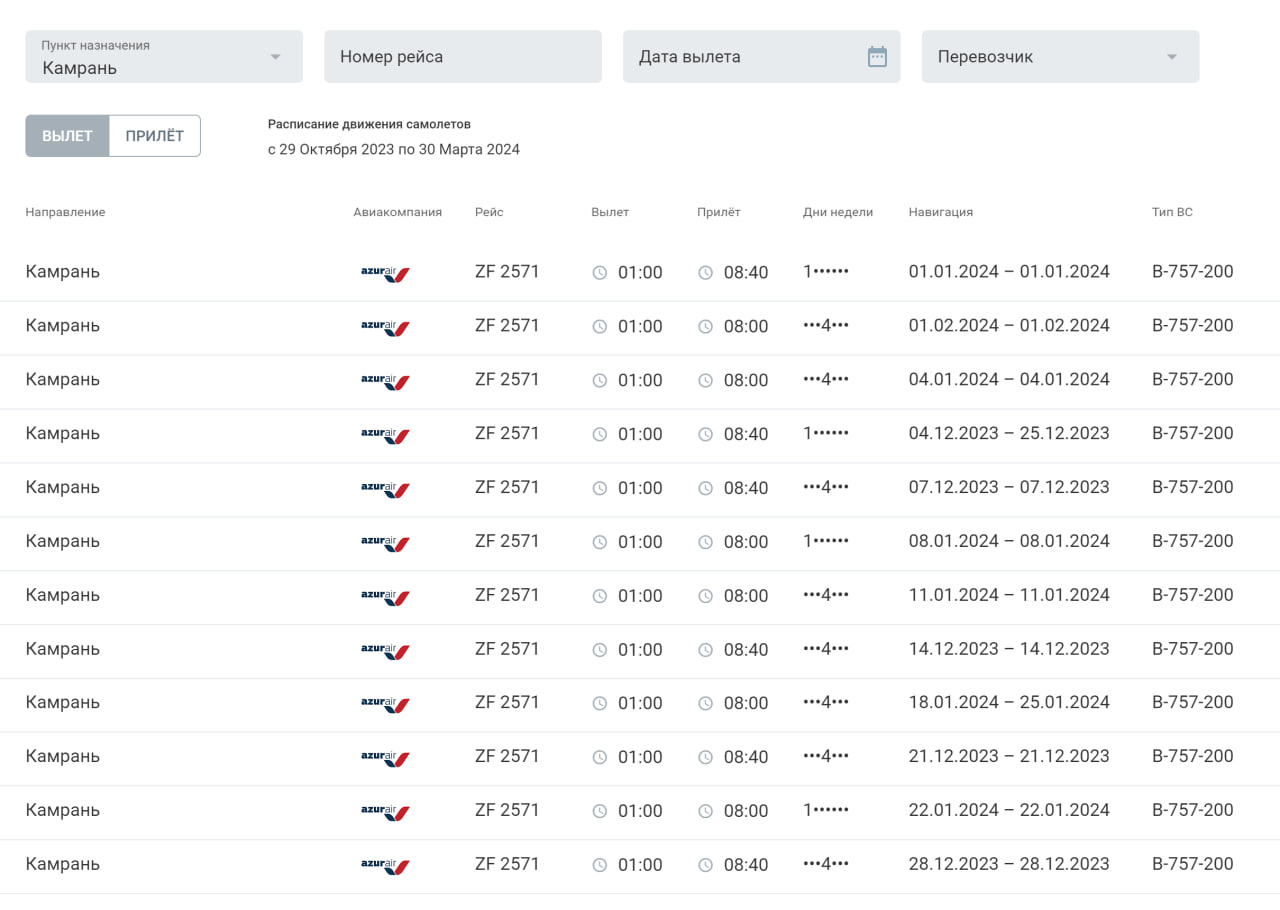1280x910 pixels.
Task: Switch to the ПРИЛЁТ arrivals toggle
Action: [154, 136]
